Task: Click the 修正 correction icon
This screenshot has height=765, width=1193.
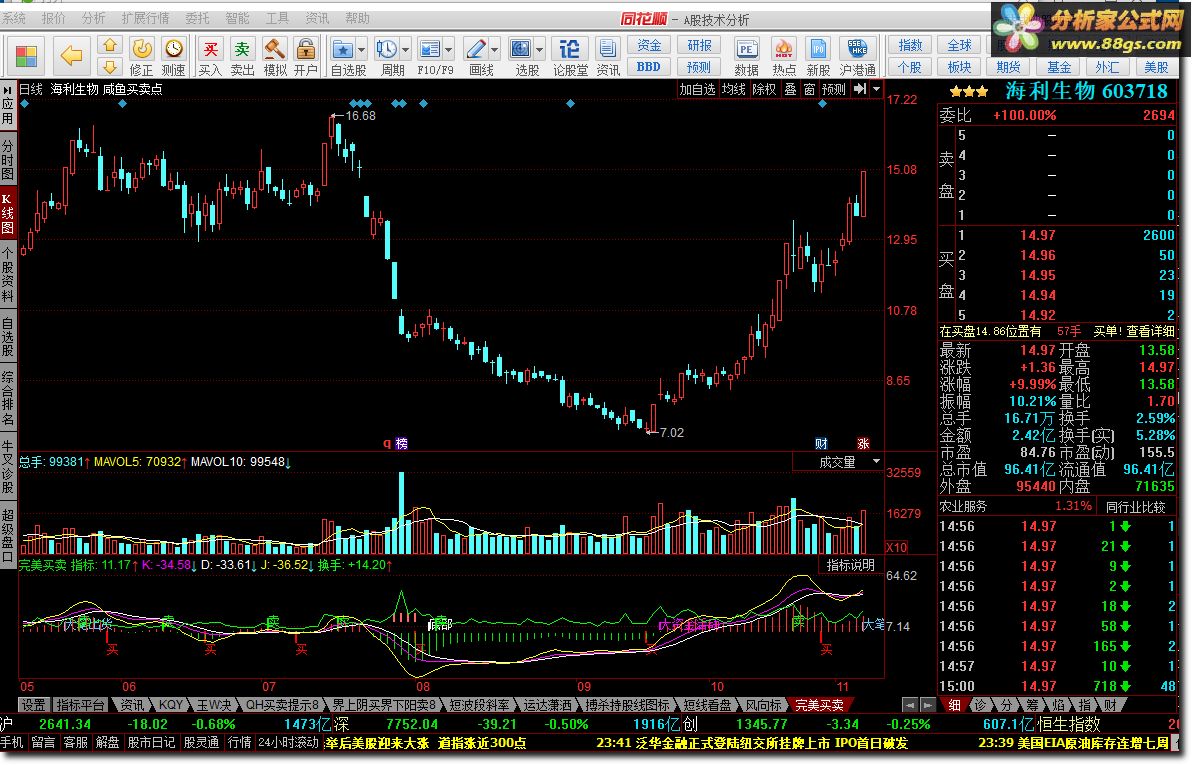Action: 142,56
